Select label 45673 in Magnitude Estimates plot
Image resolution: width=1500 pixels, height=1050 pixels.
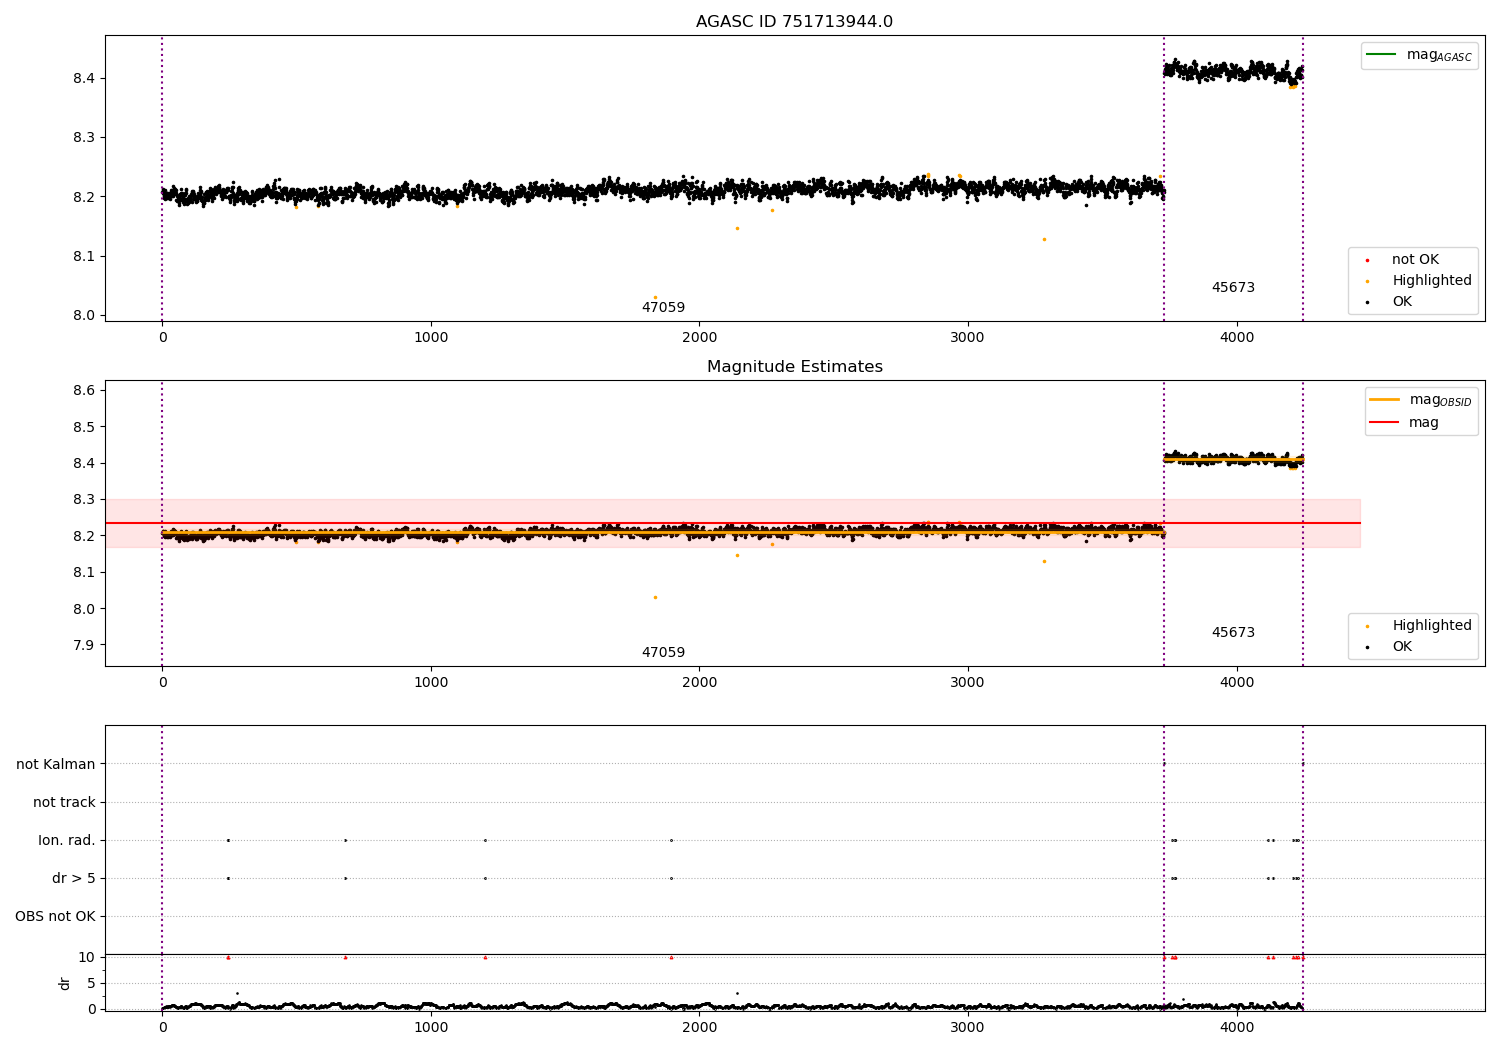click(x=1233, y=633)
